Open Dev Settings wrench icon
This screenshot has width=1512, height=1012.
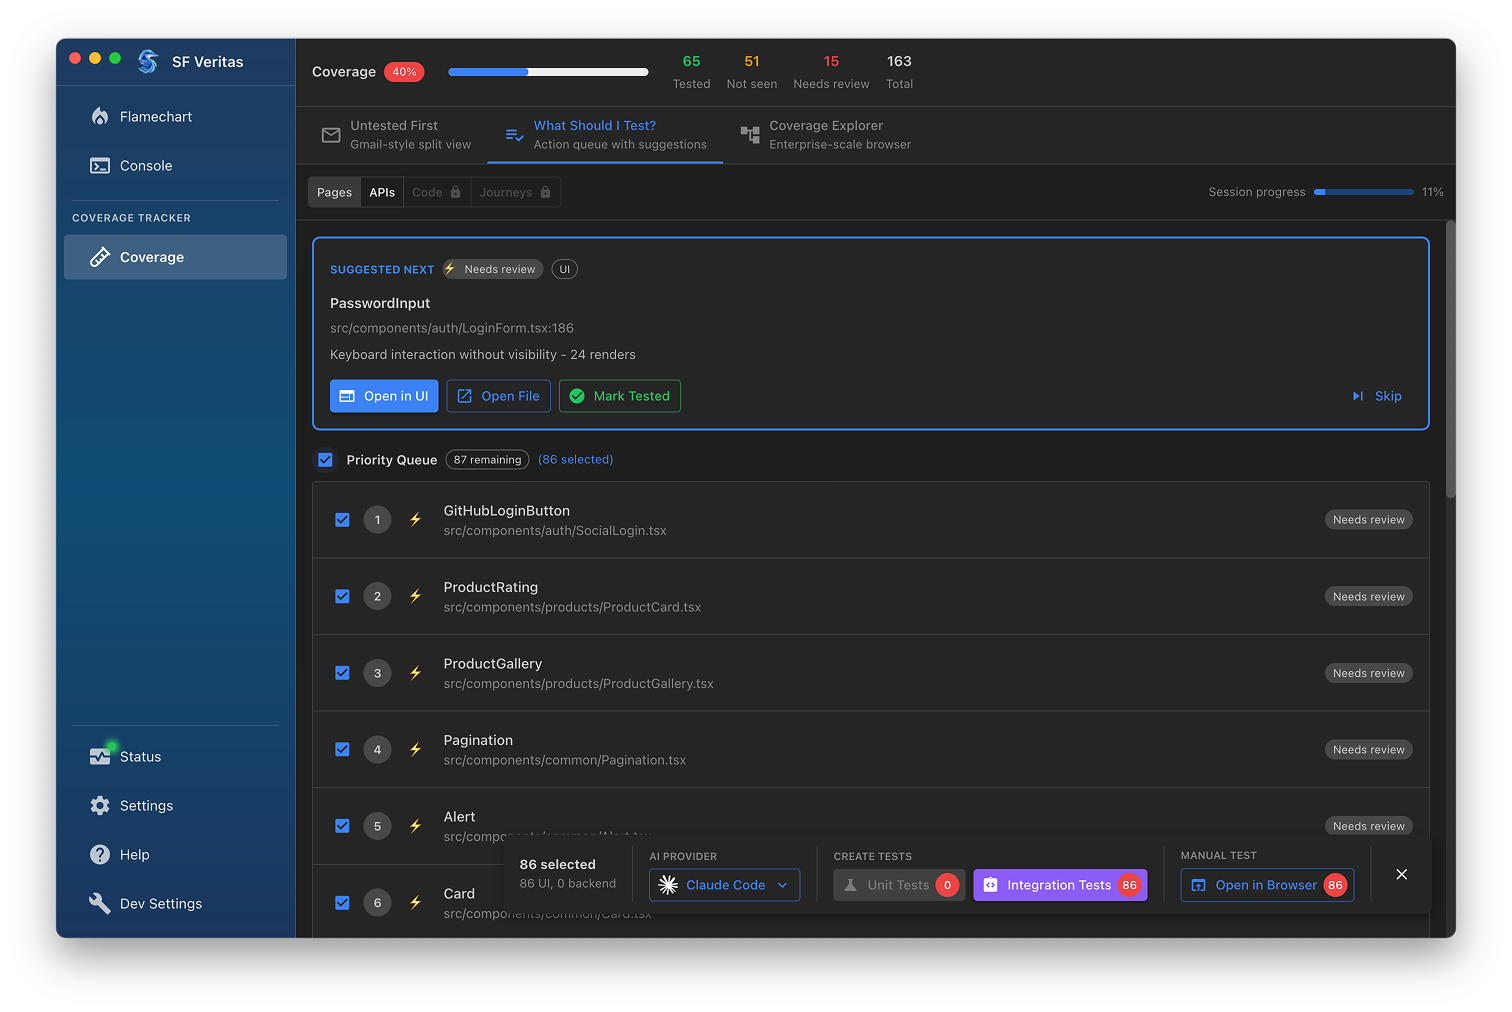(100, 903)
